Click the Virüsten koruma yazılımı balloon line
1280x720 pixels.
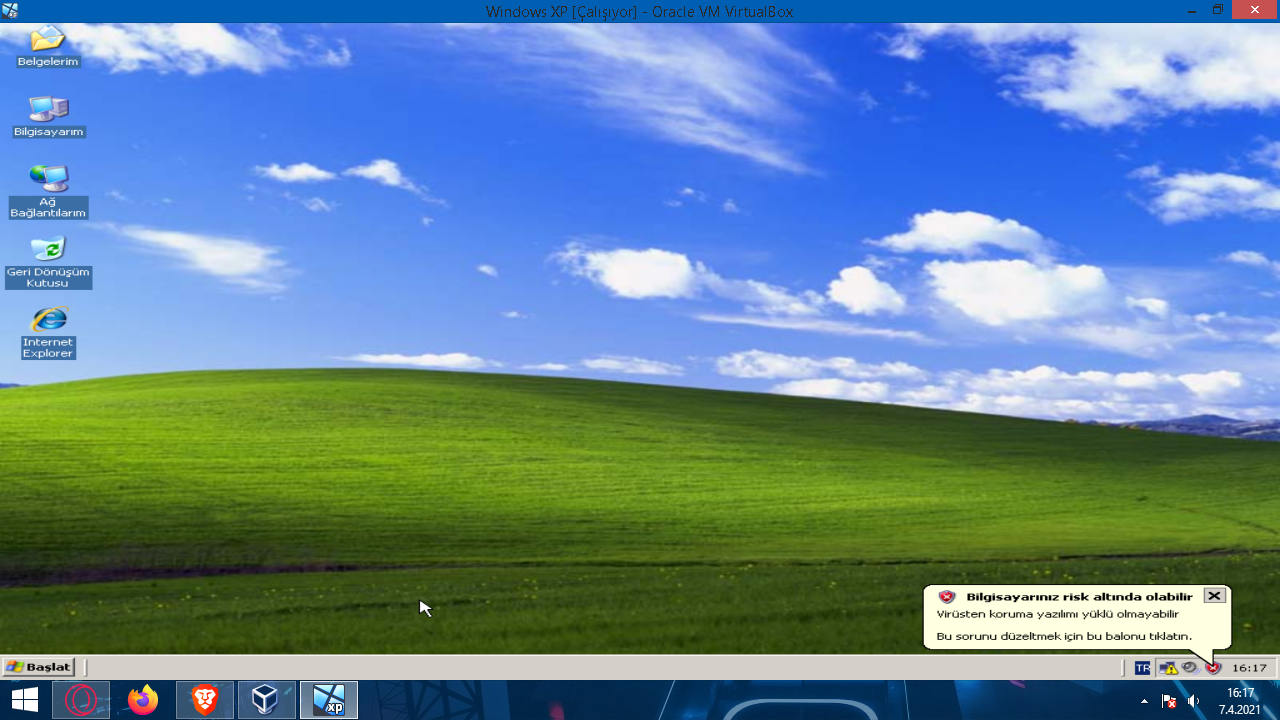1057,614
